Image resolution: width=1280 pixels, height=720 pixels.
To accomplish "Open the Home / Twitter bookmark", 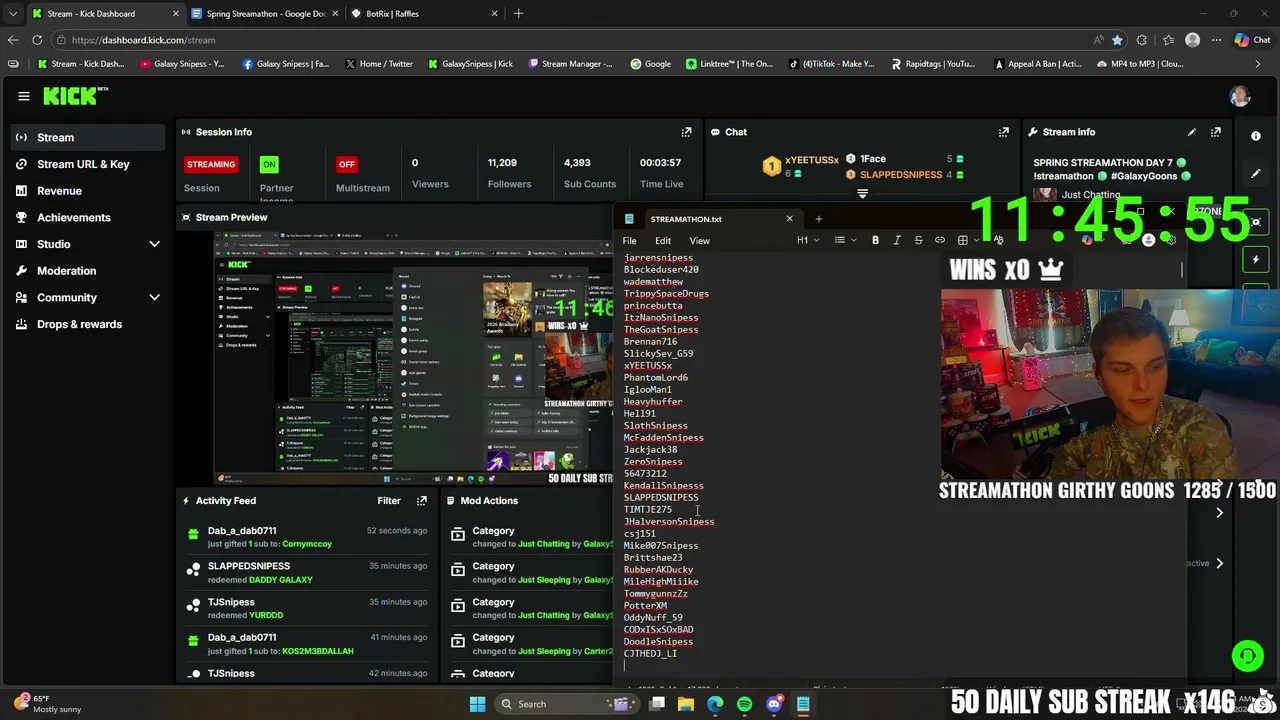I will point(378,64).
